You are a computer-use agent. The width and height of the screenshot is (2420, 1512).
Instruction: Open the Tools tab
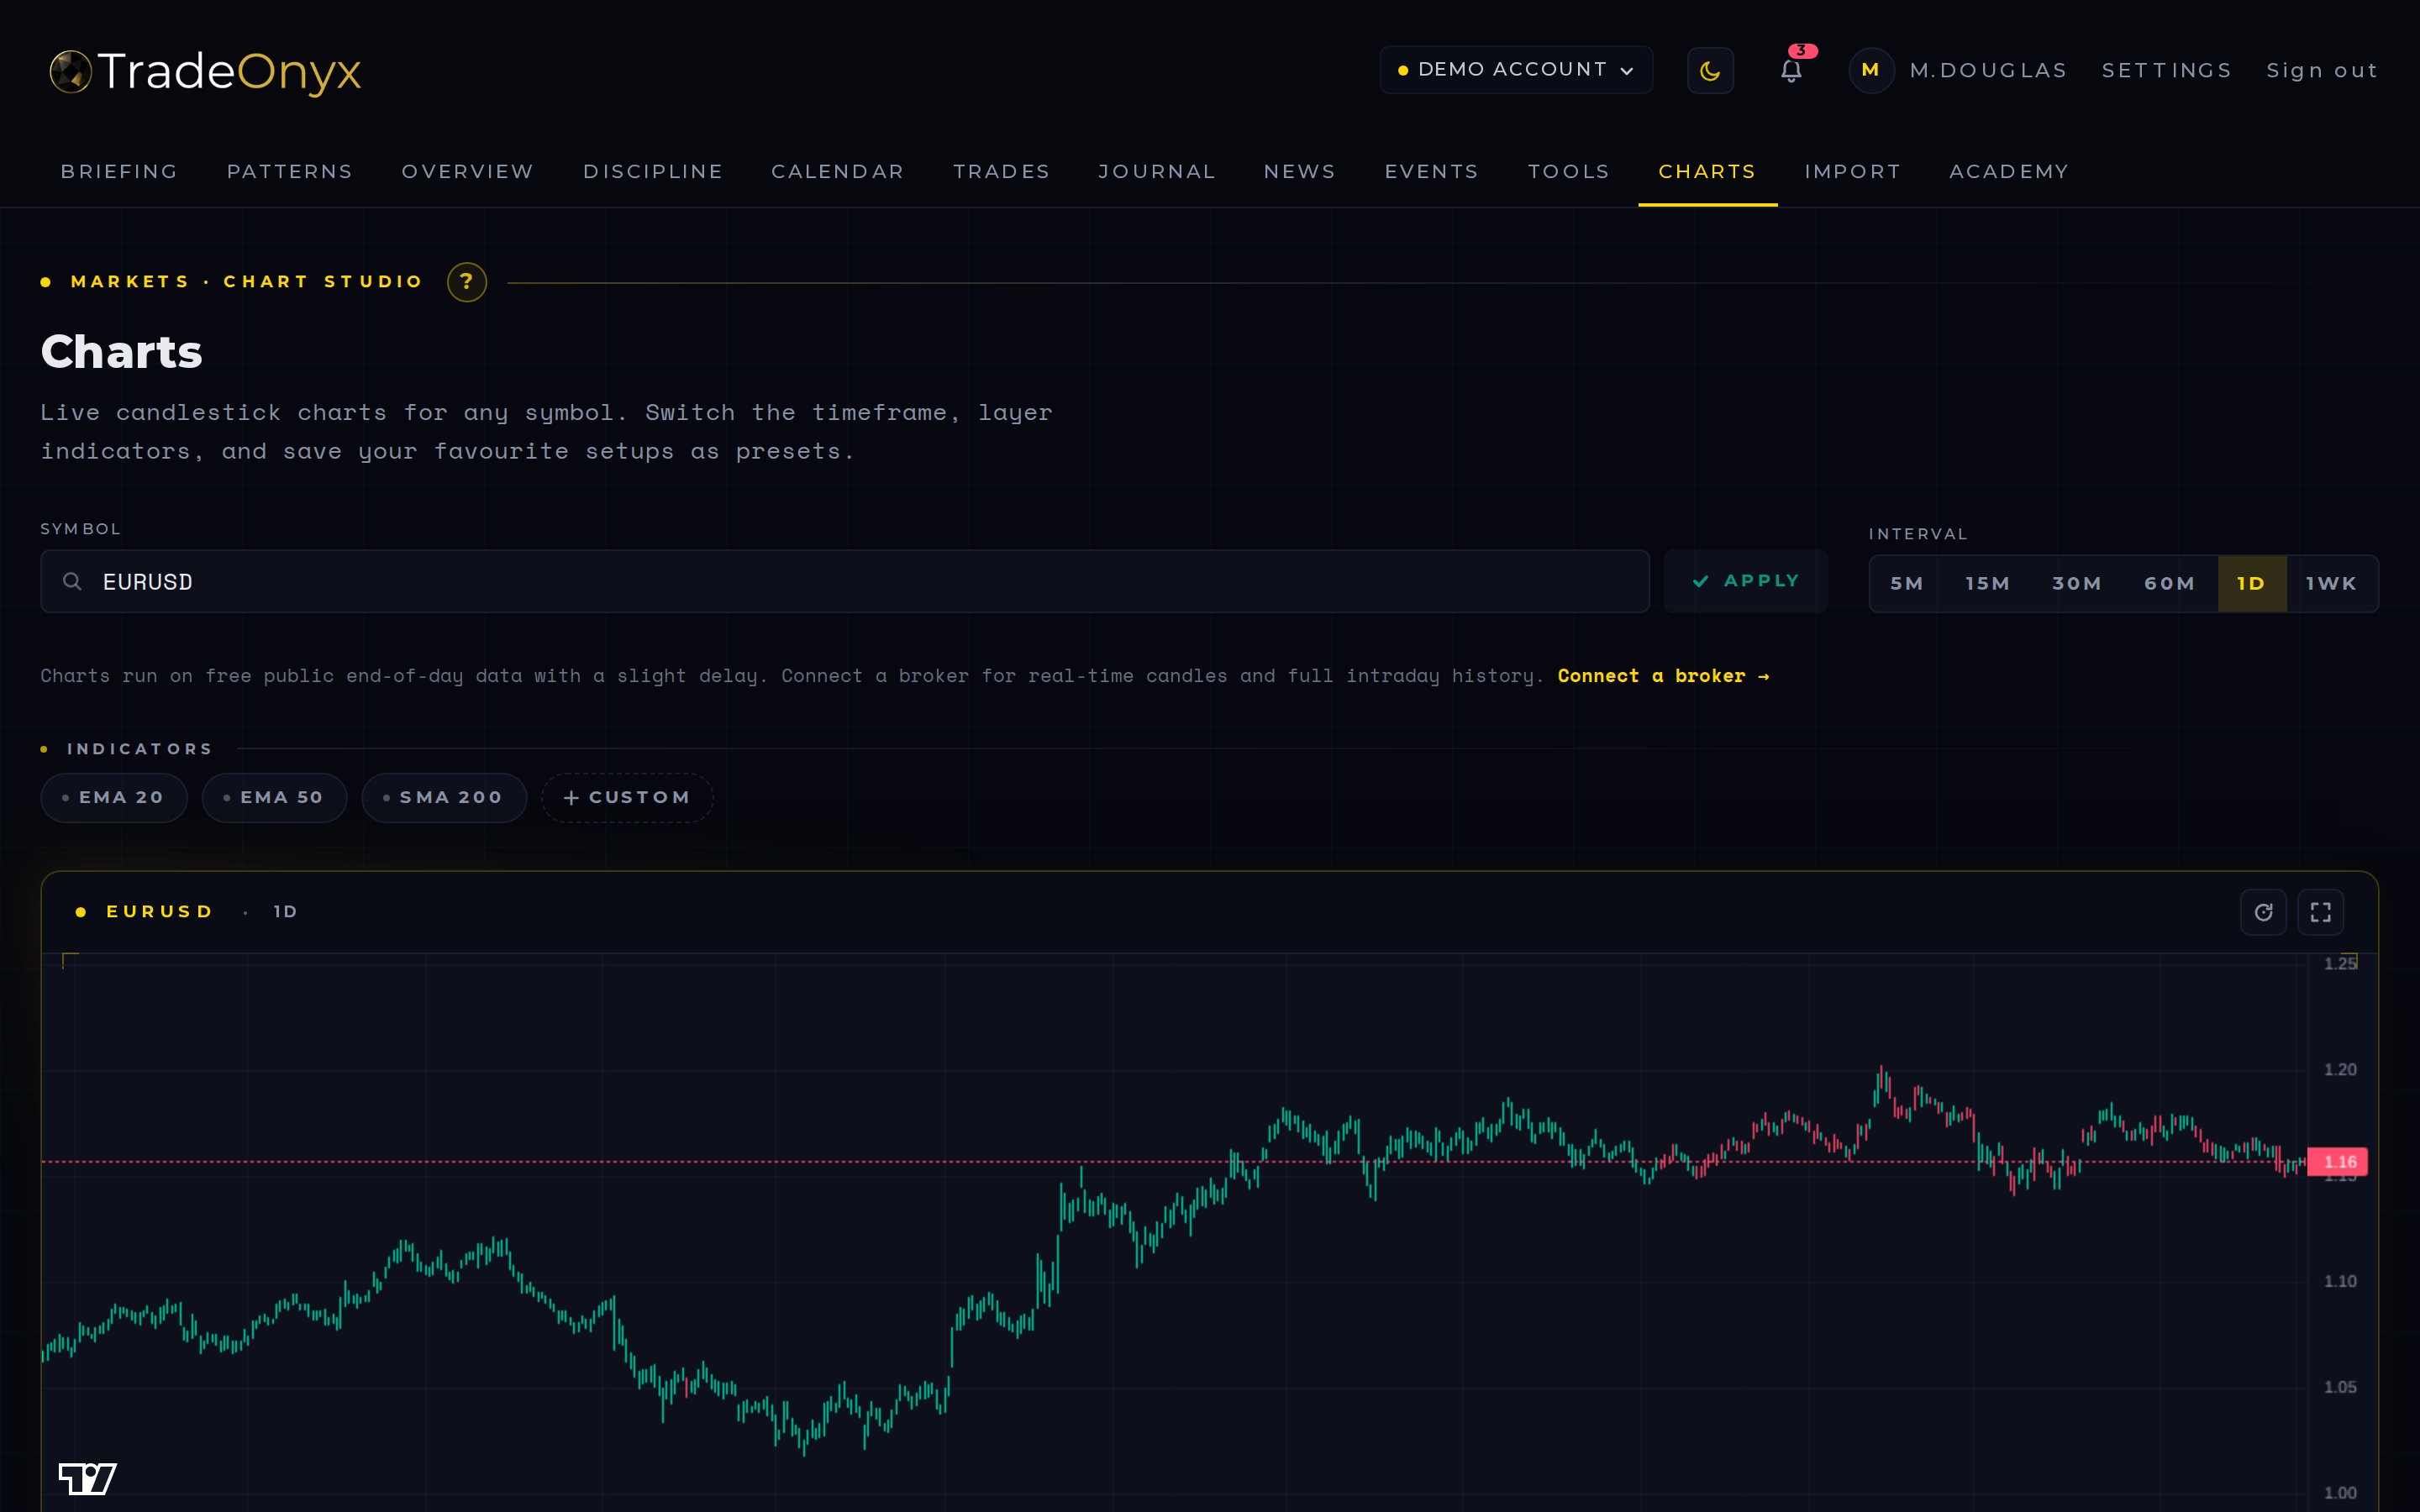point(1568,172)
